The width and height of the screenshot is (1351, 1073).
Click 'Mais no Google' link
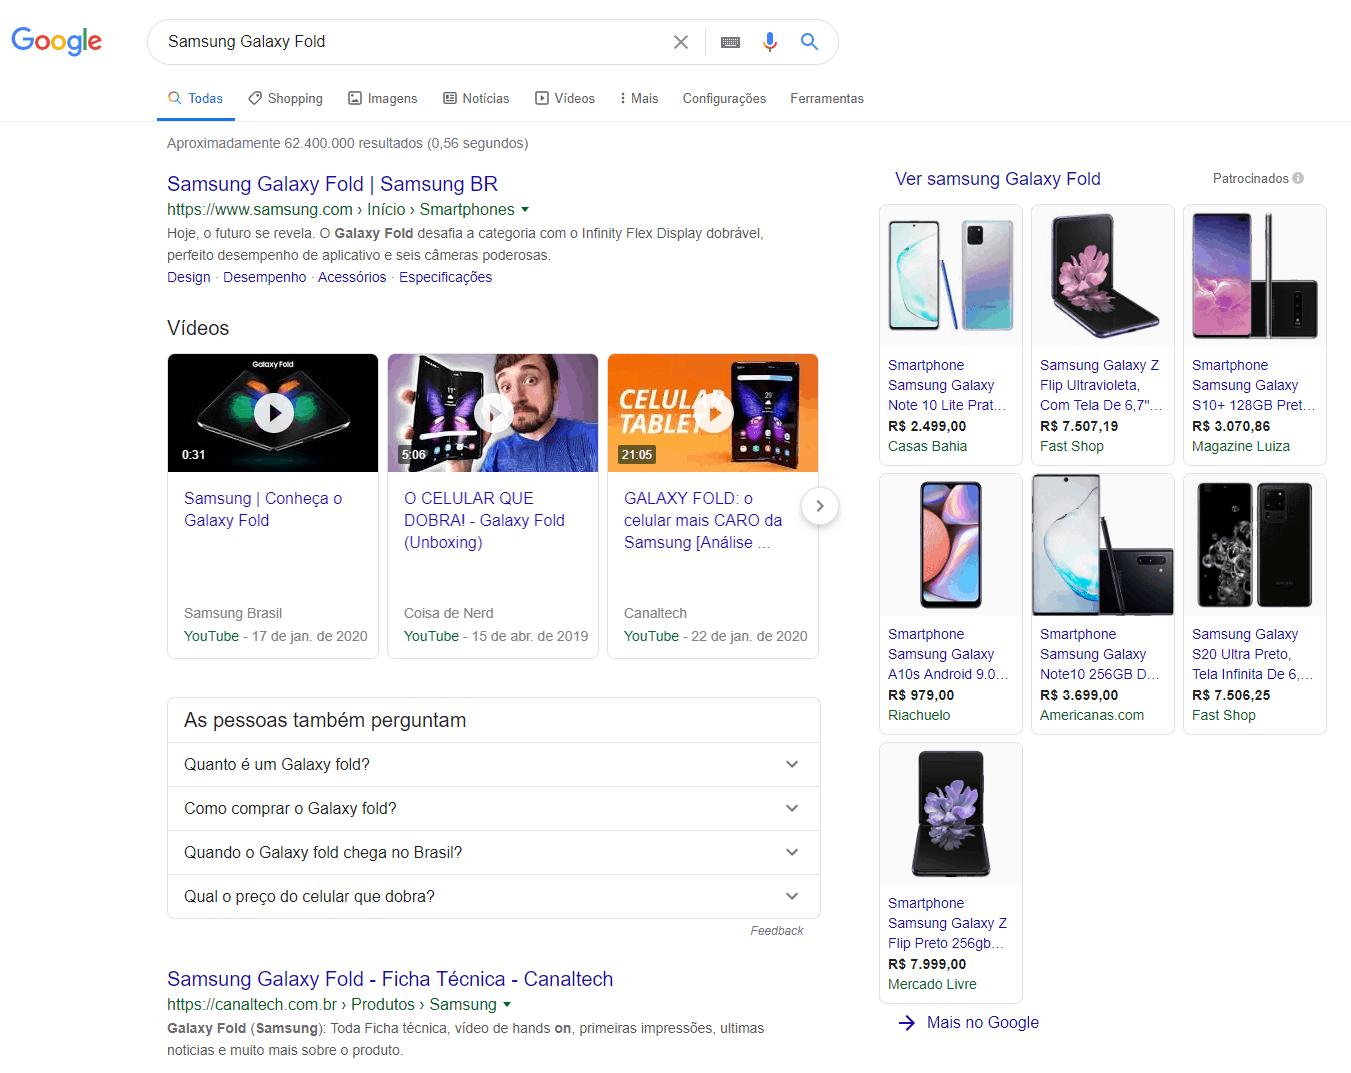click(x=983, y=1022)
